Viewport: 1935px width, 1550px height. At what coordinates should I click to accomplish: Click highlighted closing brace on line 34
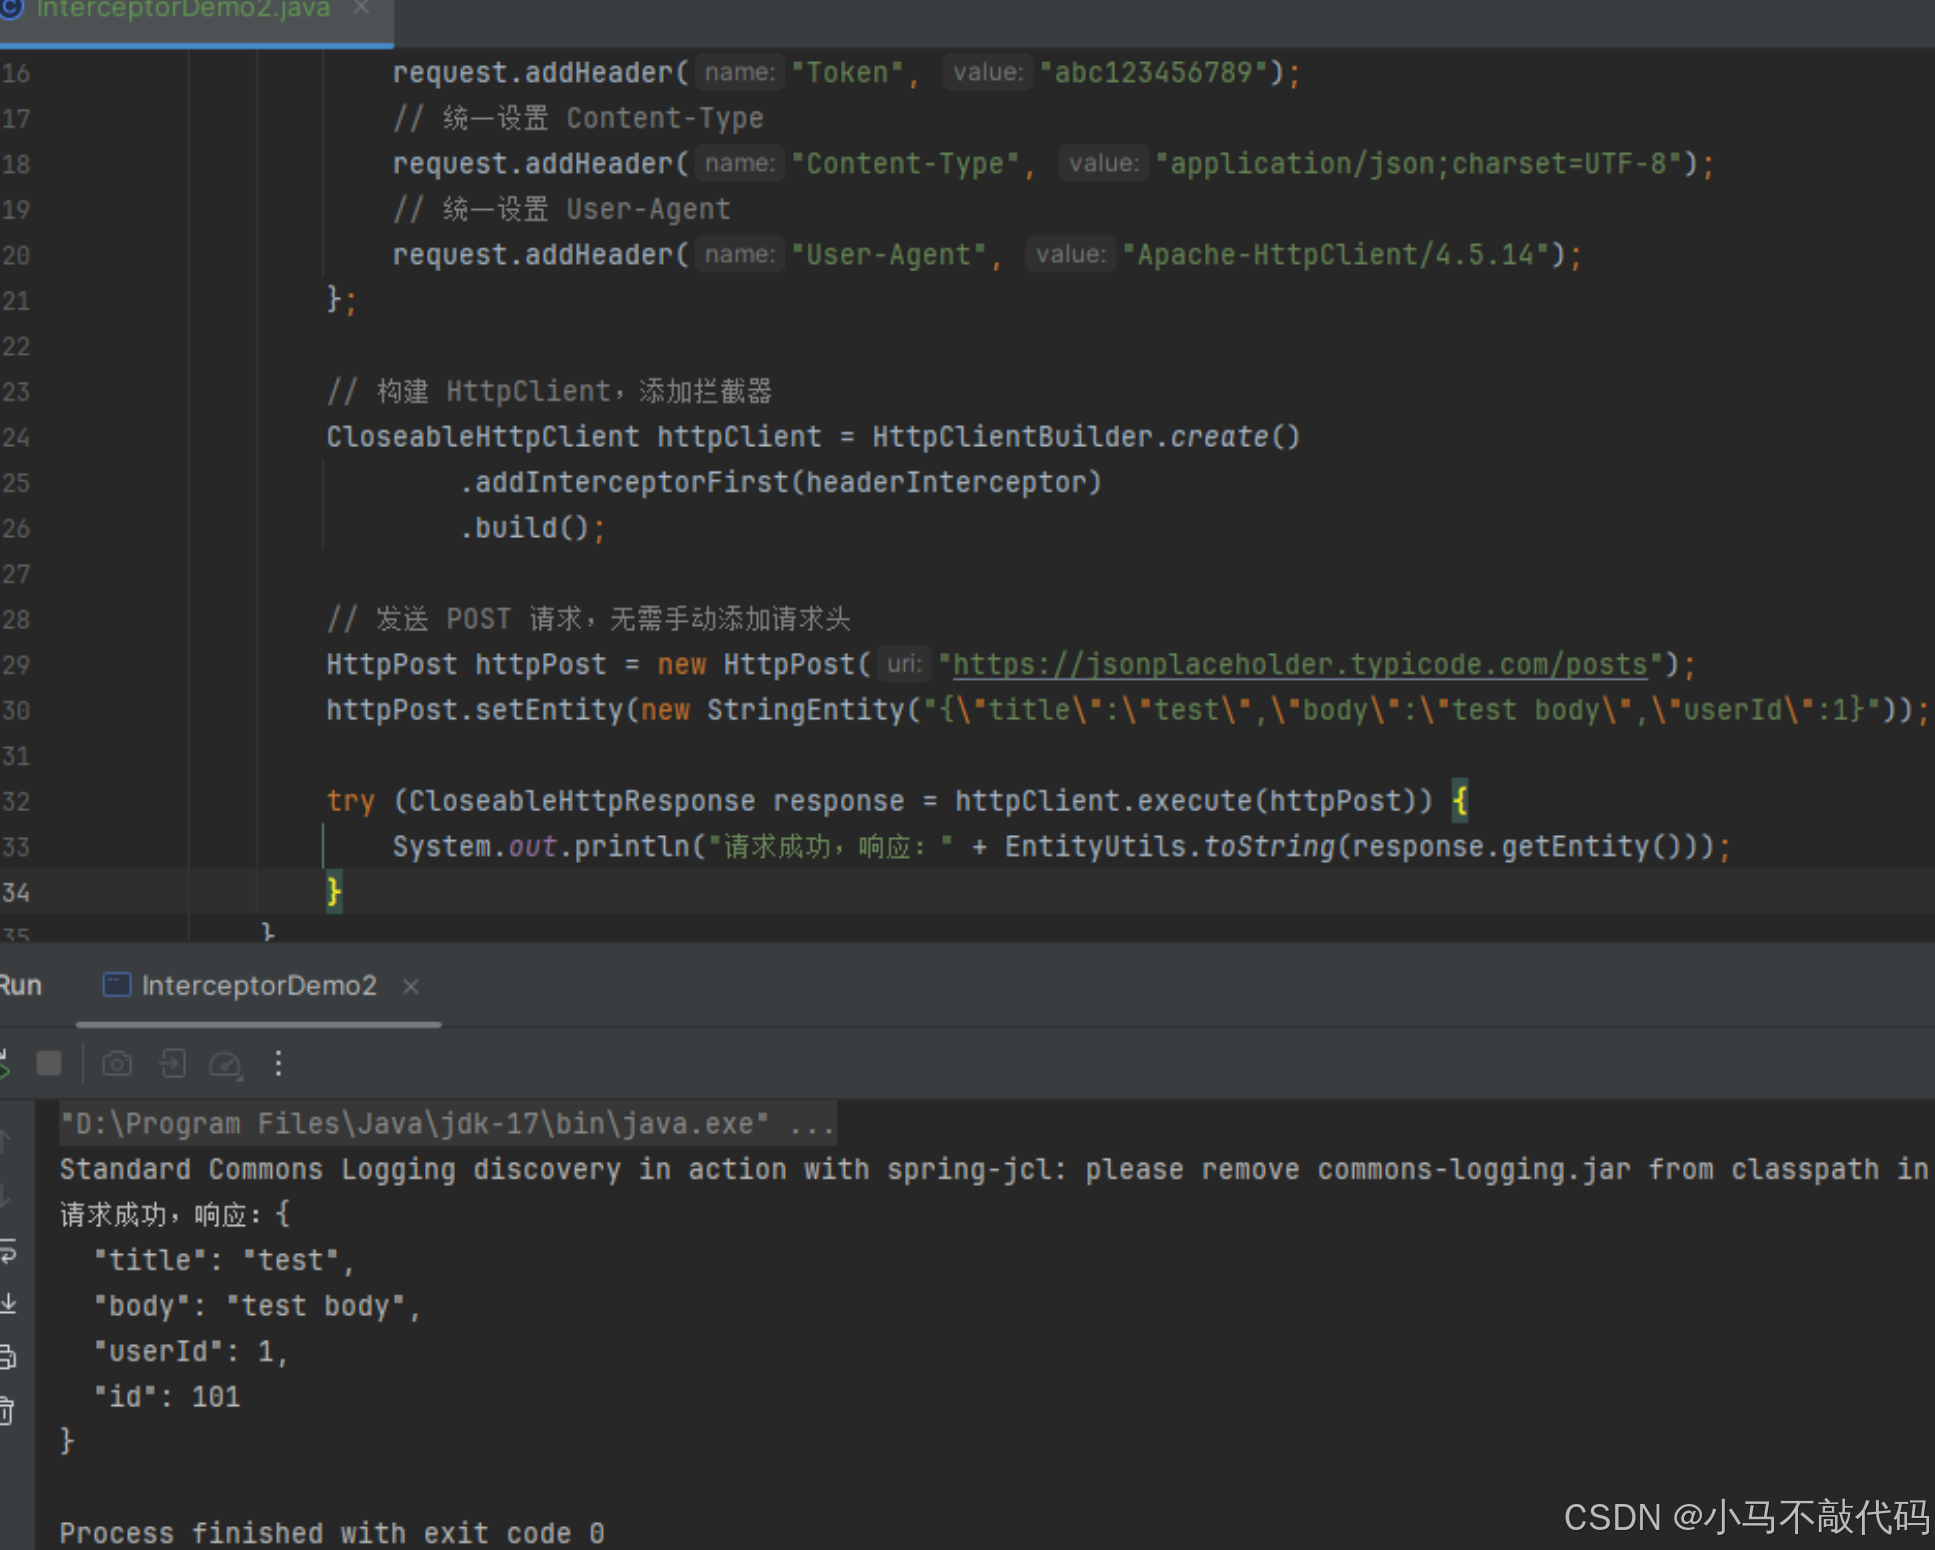click(x=334, y=891)
